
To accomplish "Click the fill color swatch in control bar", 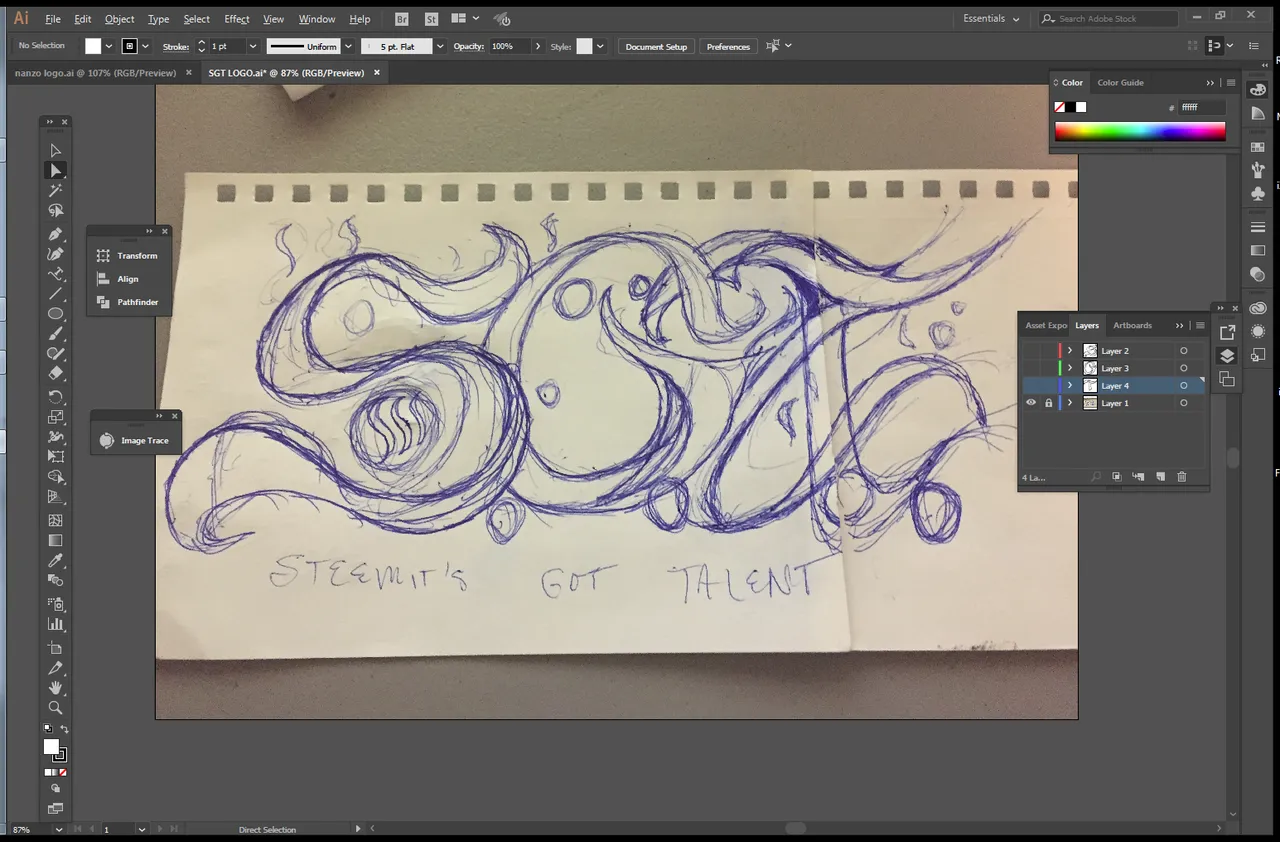I will pos(93,46).
